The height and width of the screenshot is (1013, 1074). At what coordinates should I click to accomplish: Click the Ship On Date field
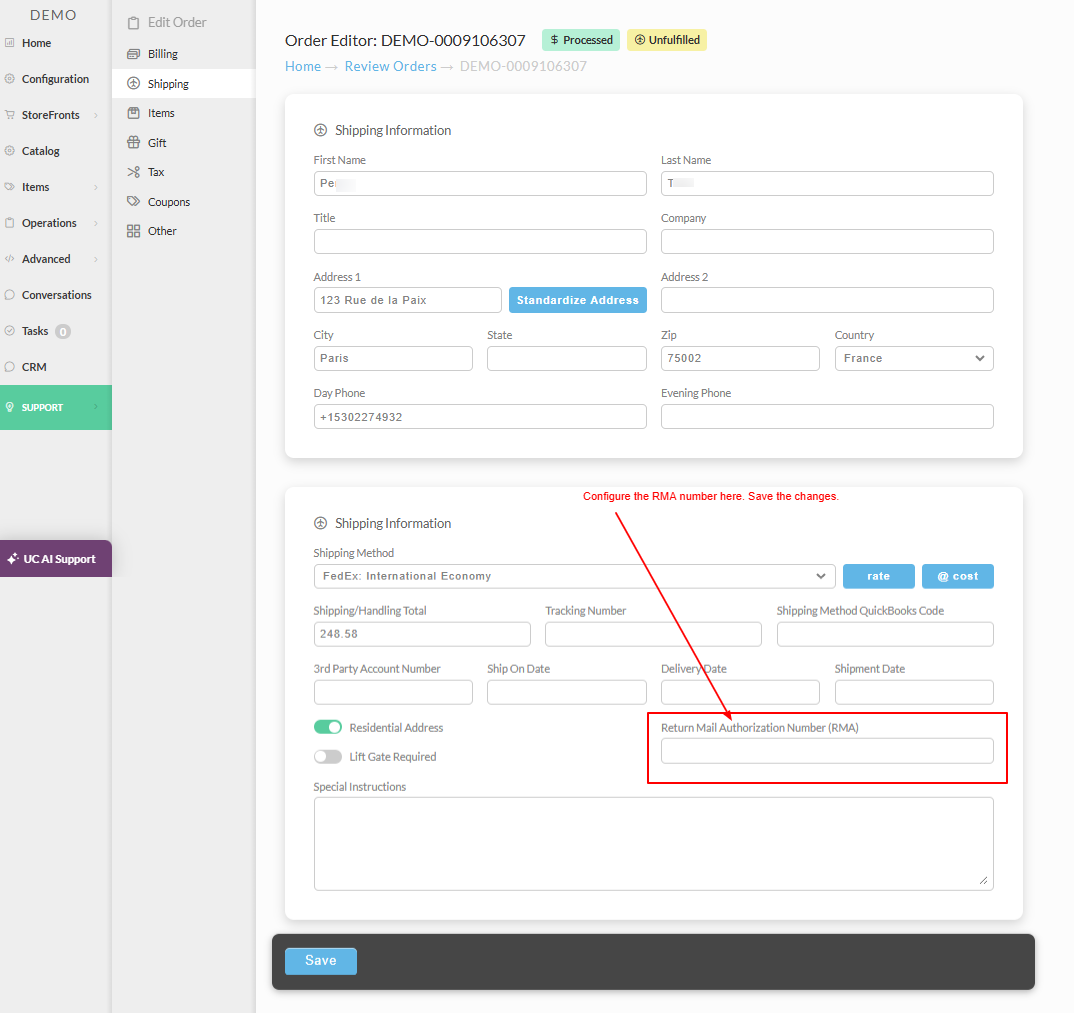pos(566,692)
